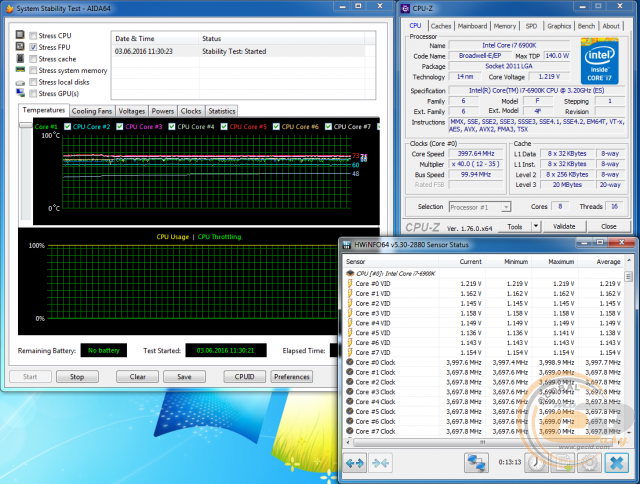Viewport: 640px width, 484px height.
Task: Toggle CPU Core #5 graph checkbox
Action: (x=224, y=127)
